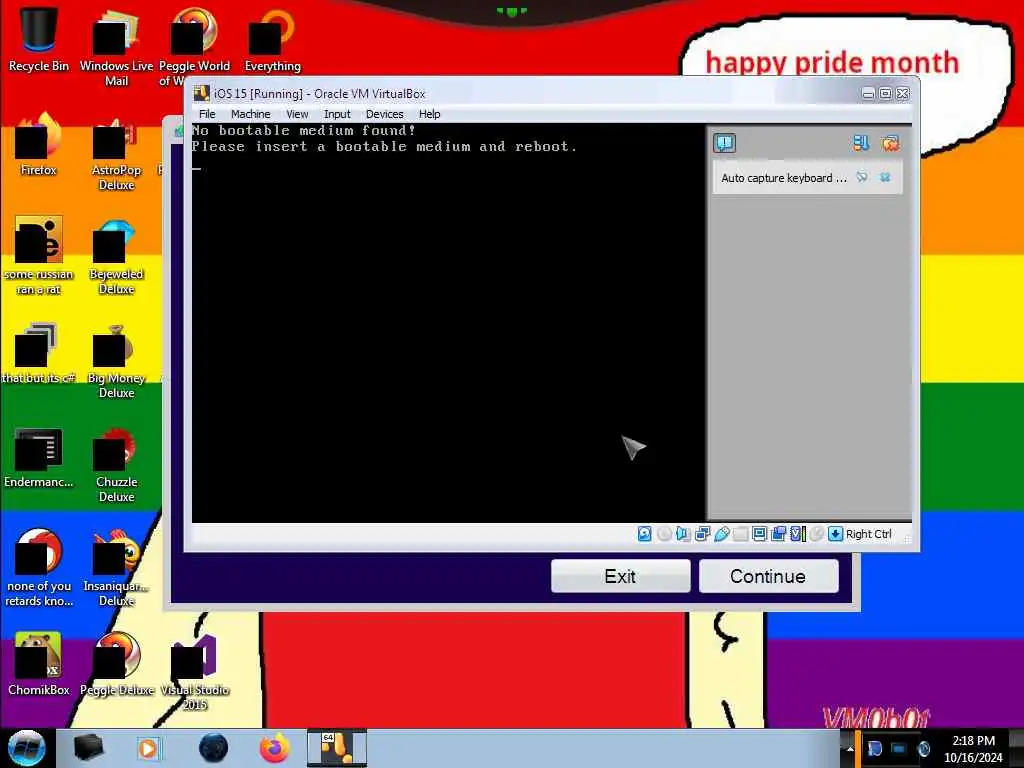Select the Insaniquarium Deluxe desktop icon
Image resolution: width=1024 pixels, height=768 pixels.
click(116, 568)
